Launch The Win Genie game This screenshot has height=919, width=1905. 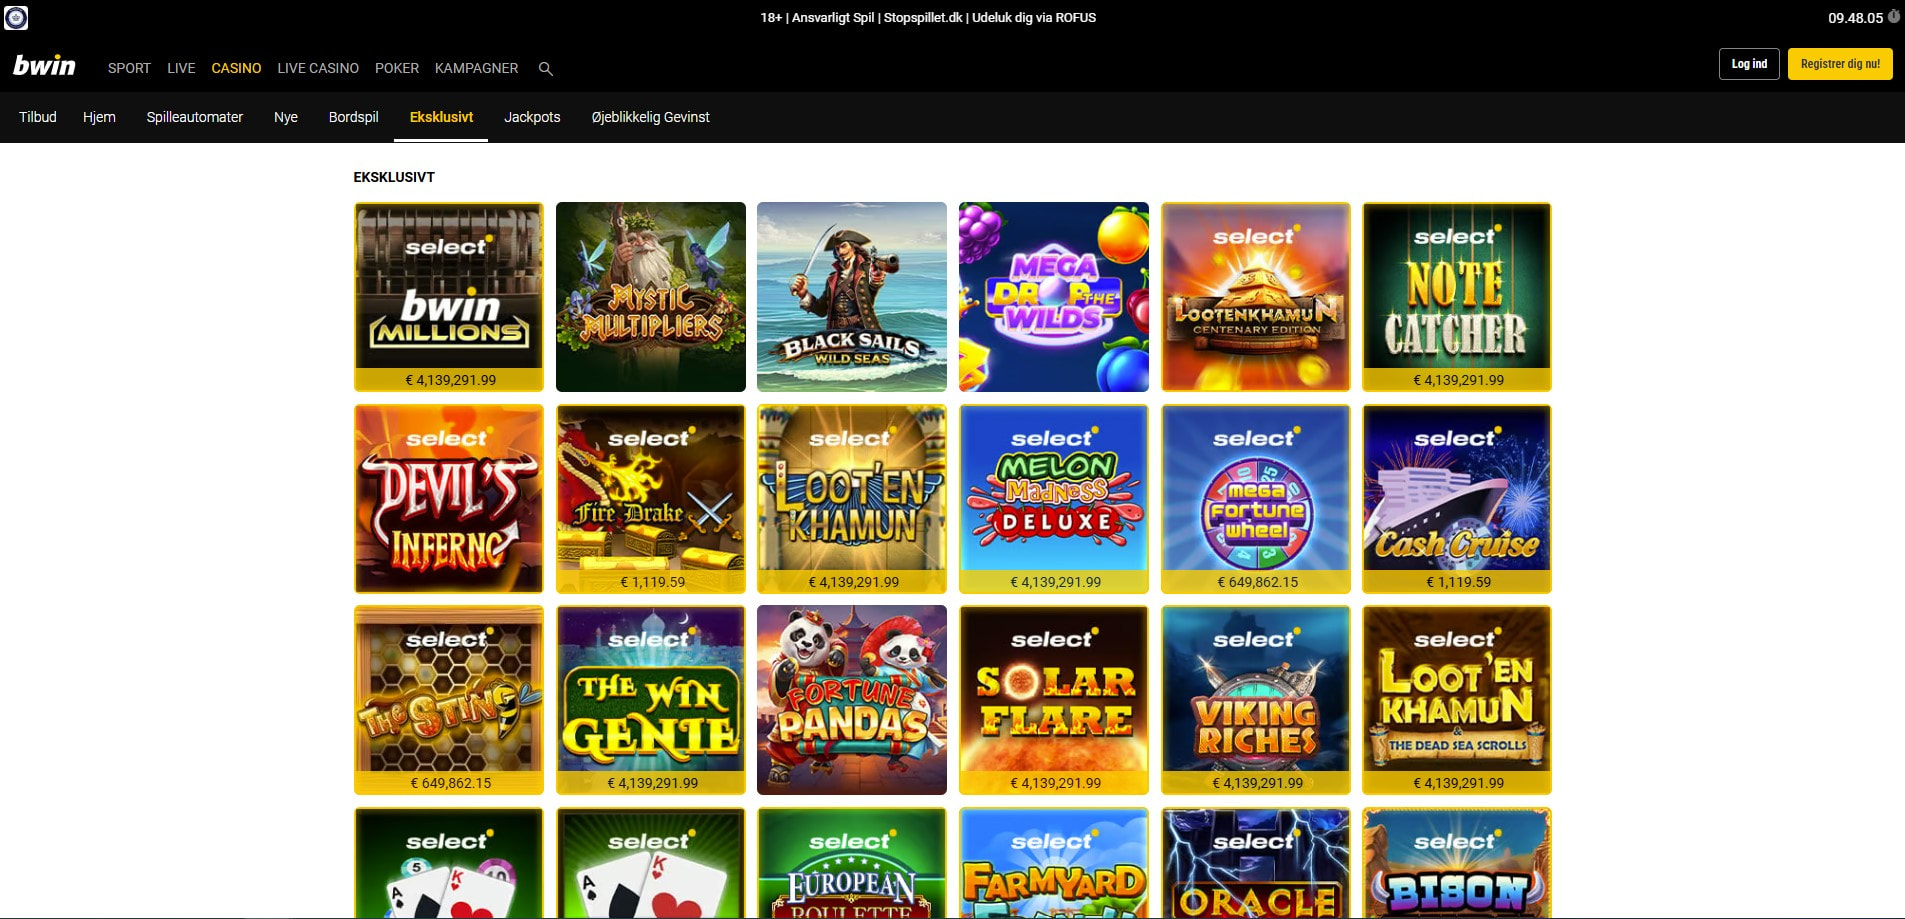click(651, 700)
